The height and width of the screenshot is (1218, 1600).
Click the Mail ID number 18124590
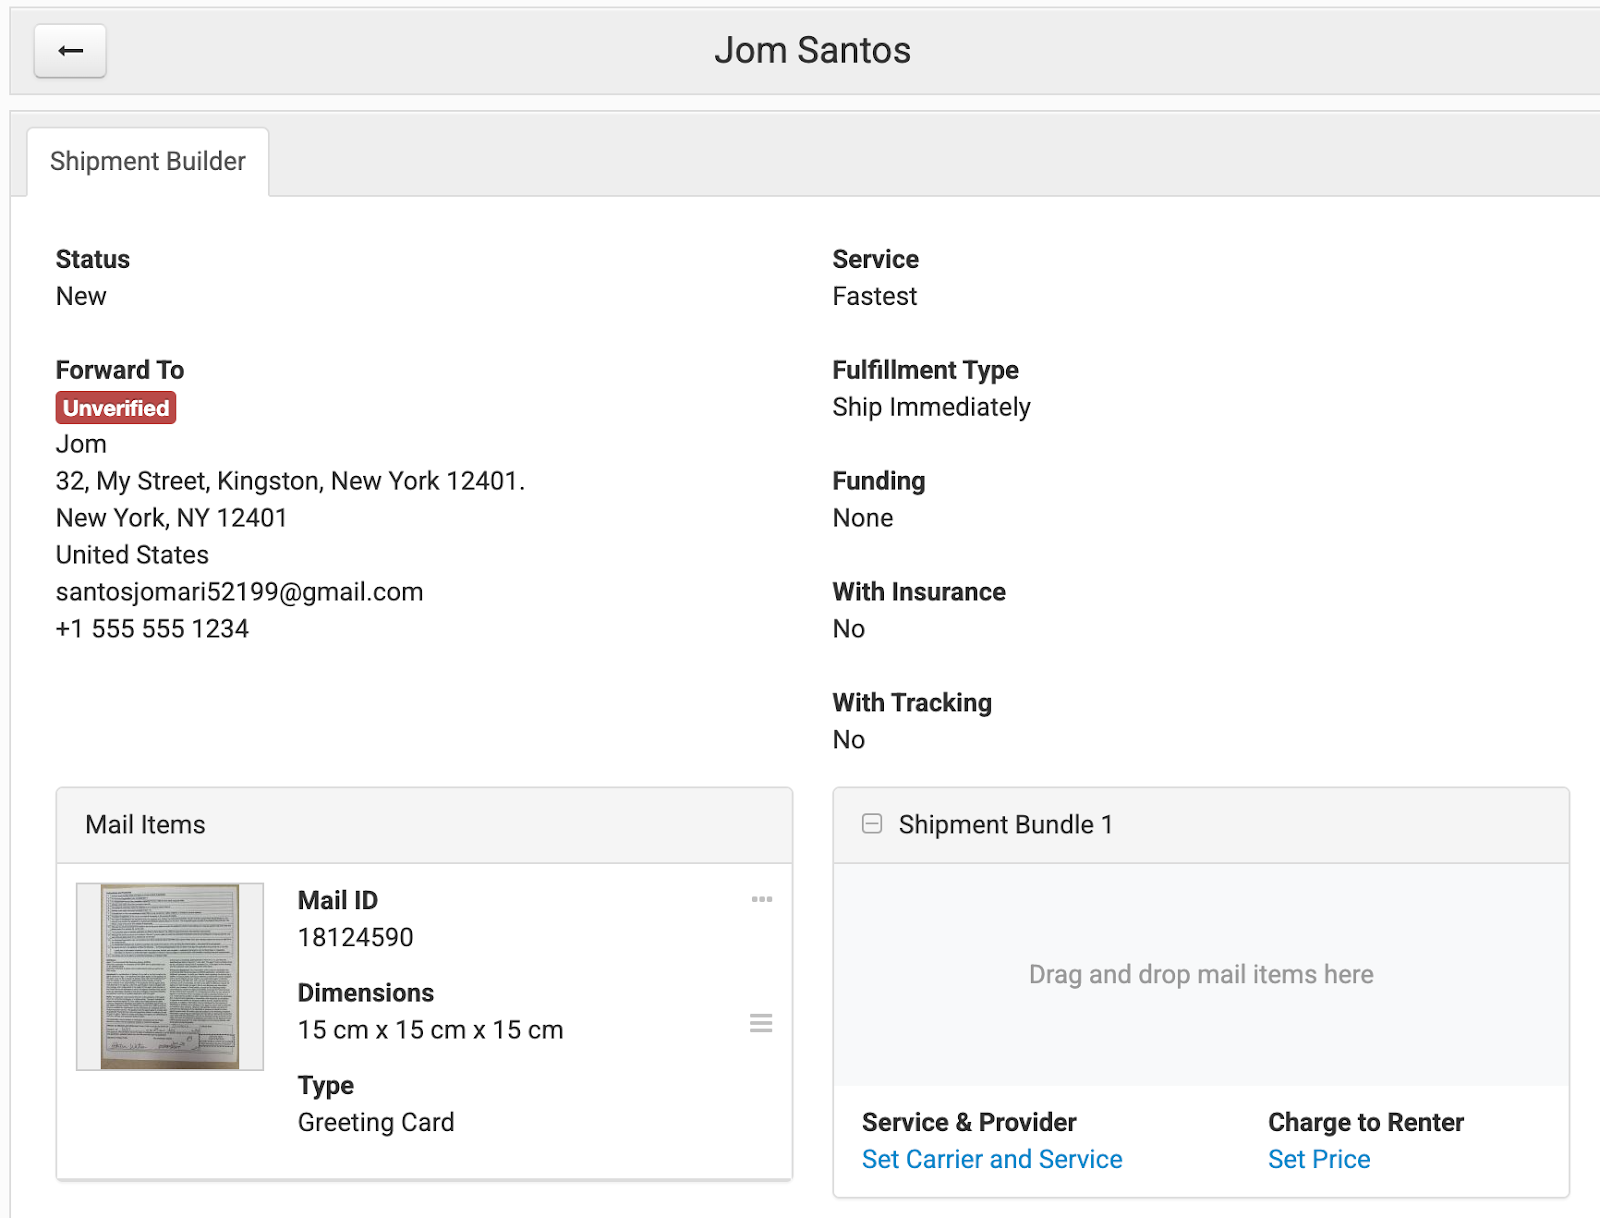[x=355, y=937]
